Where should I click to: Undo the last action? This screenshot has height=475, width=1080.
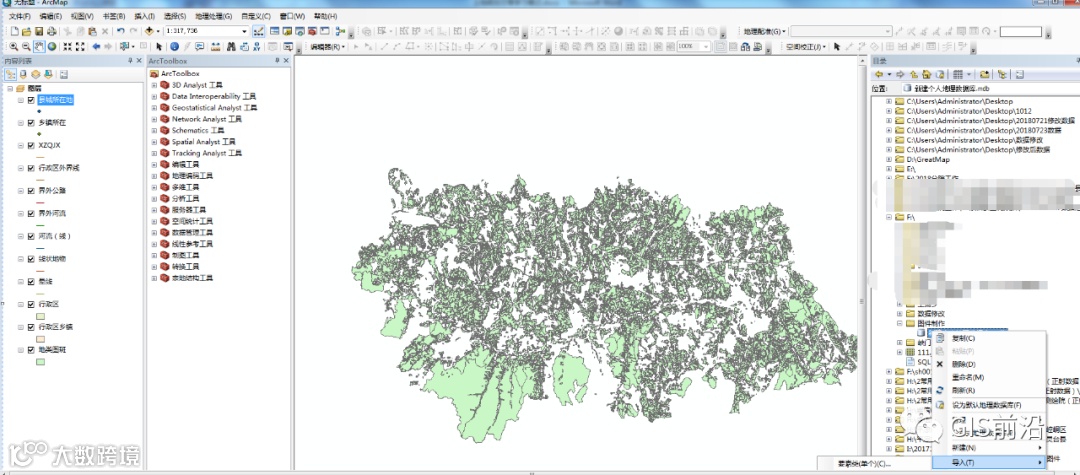[121, 31]
